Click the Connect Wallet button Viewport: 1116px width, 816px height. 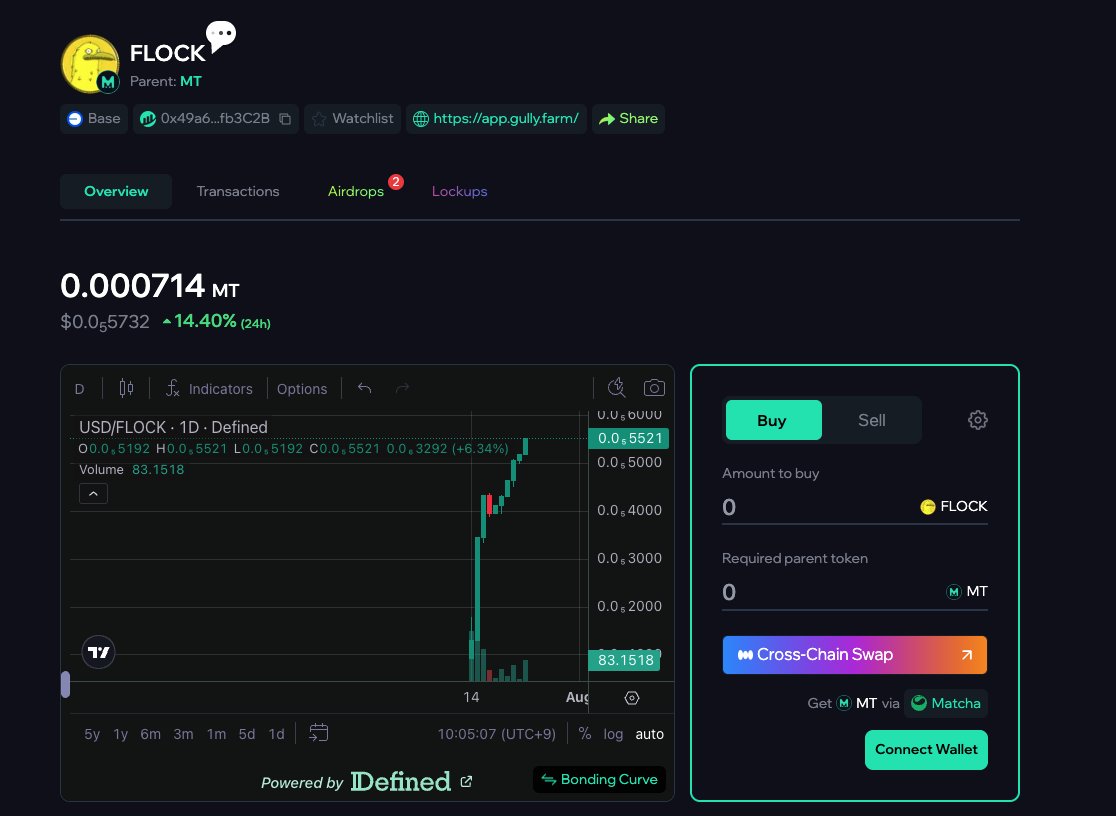[926, 750]
